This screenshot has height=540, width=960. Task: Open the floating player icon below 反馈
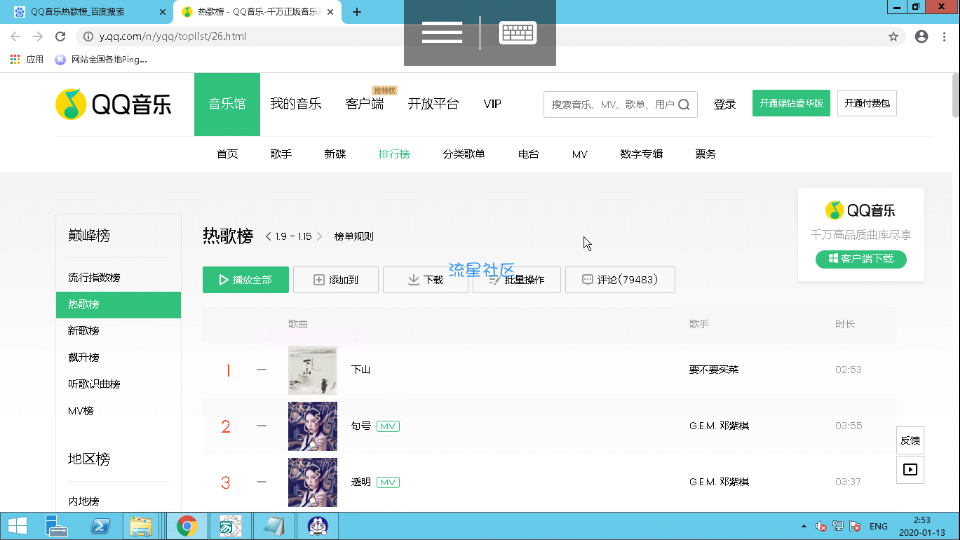(x=910, y=470)
